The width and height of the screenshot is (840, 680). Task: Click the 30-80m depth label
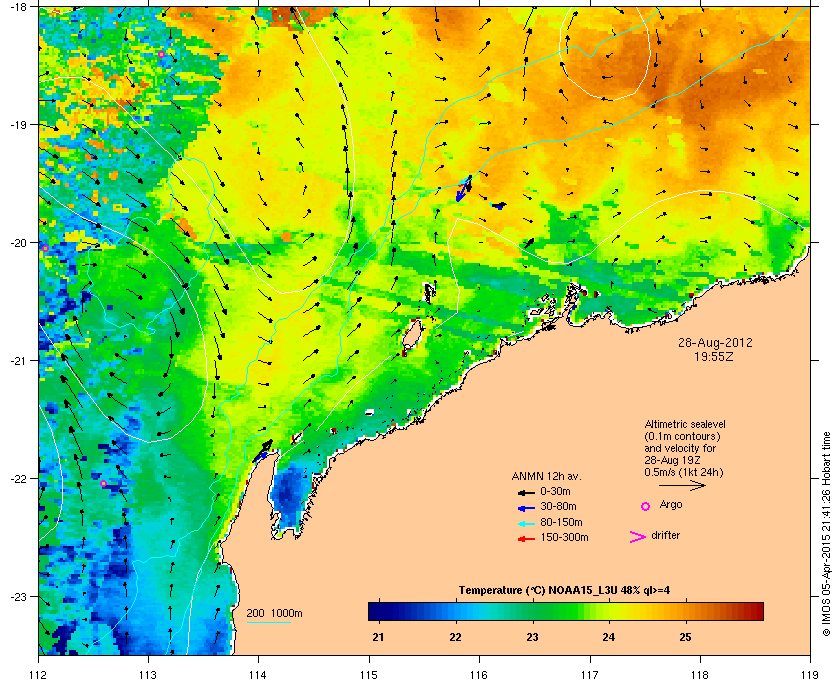coord(558,506)
